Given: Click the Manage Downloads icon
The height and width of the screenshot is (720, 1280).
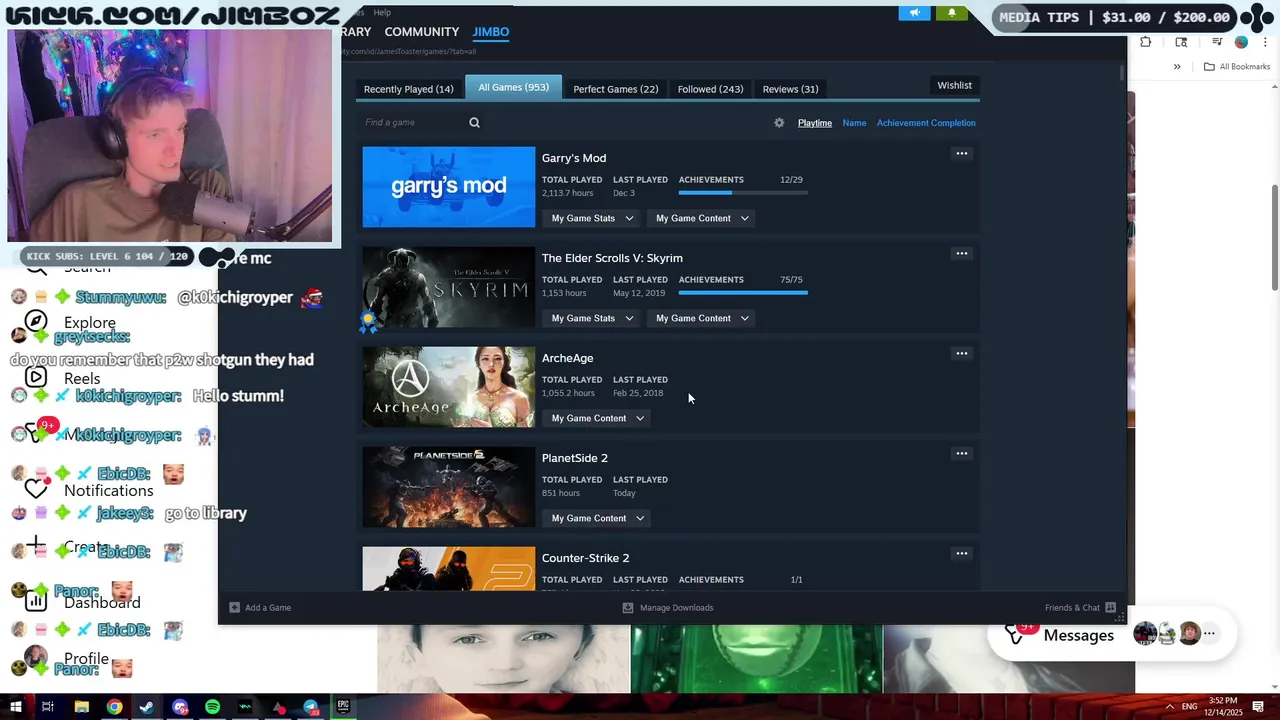Looking at the screenshot, I should pos(628,607).
